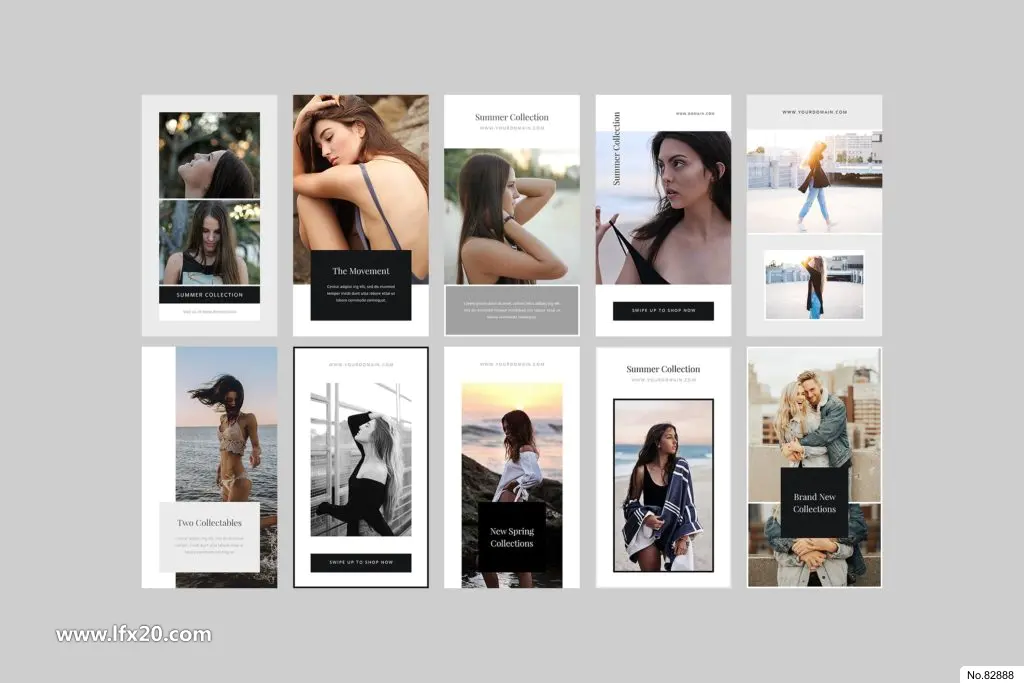This screenshot has width=1024, height=683.
Task: Open "WWW.YOURDOMAIN.COM" above the black-and-white photo
Action: pyautogui.click(x=360, y=365)
